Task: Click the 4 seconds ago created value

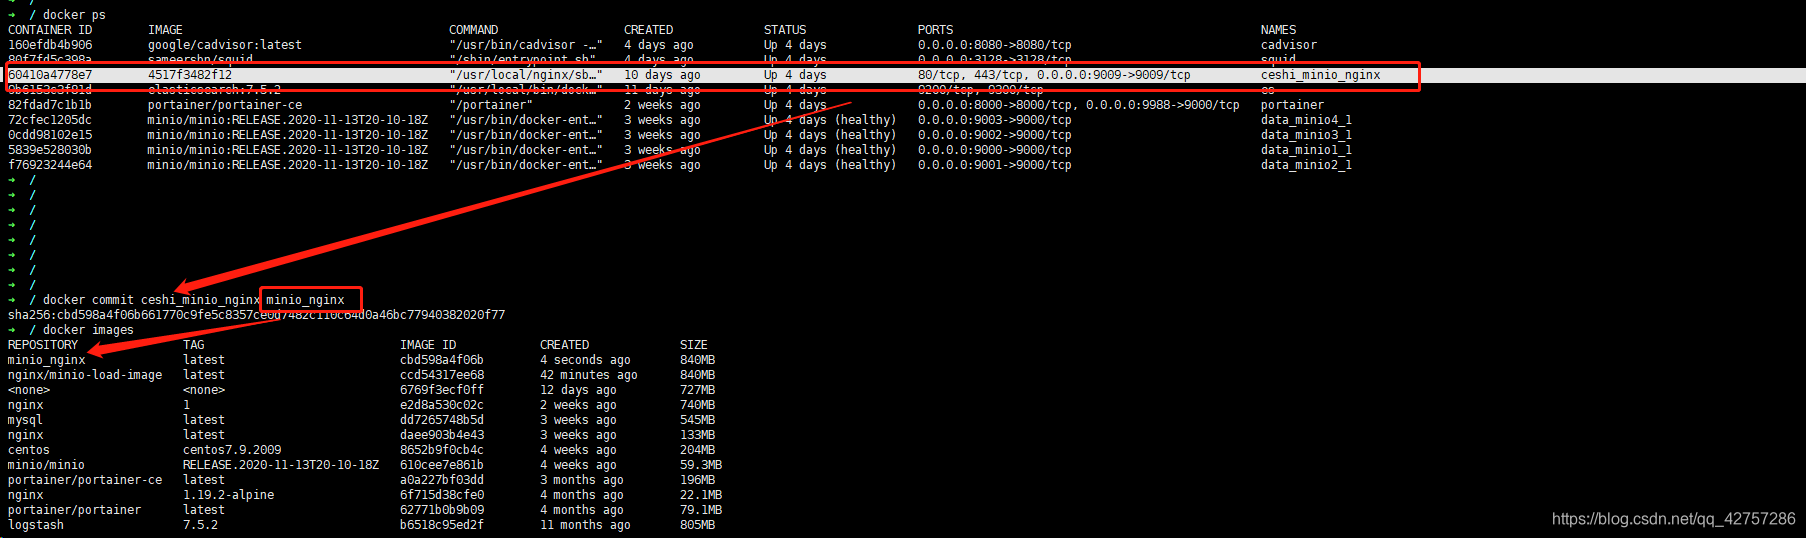Action: [585, 360]
